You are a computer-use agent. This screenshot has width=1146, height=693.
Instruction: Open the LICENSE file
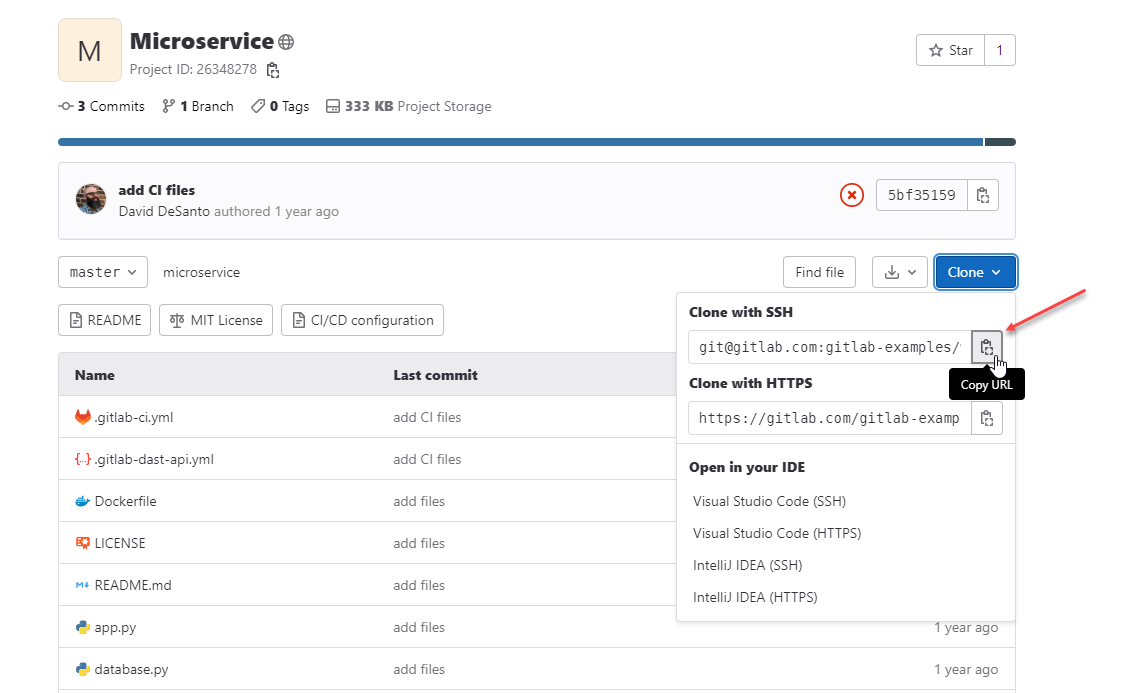120,543
